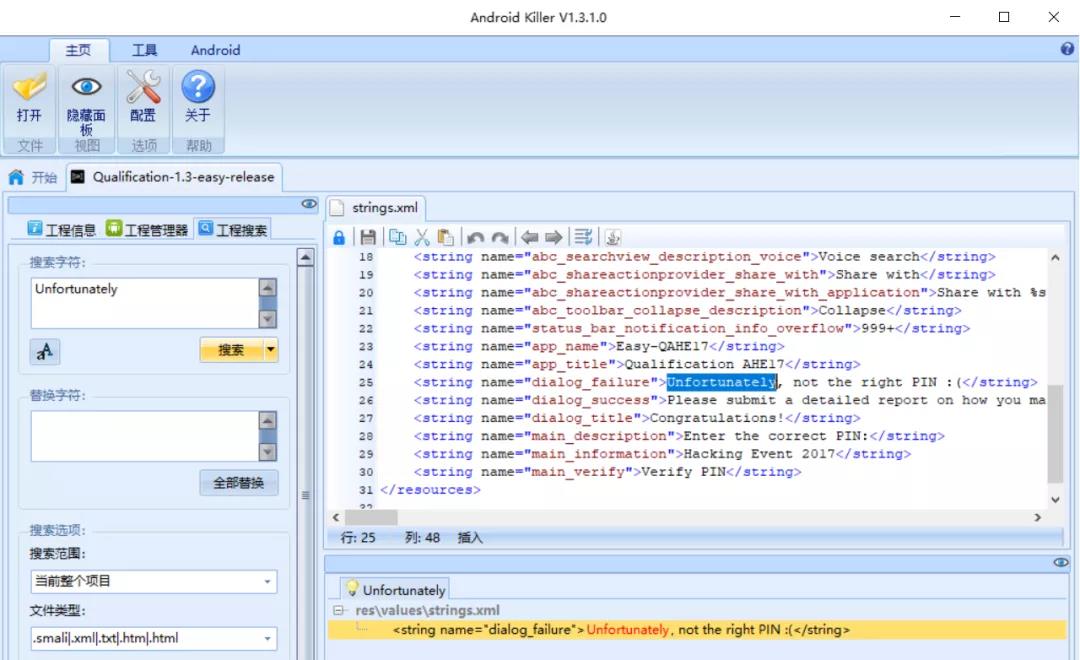
Task: Navigate back with the left arrow icon
Action: [x=529, y=238]
